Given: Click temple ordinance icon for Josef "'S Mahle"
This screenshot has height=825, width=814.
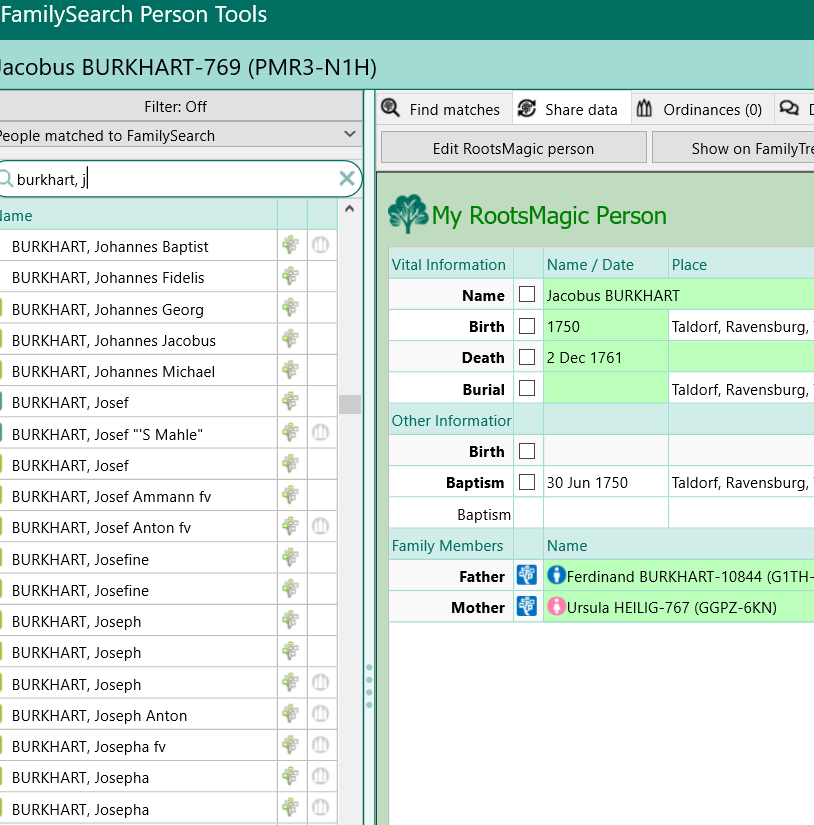Looking at the screenshot, I should click(x=320, y=432).
